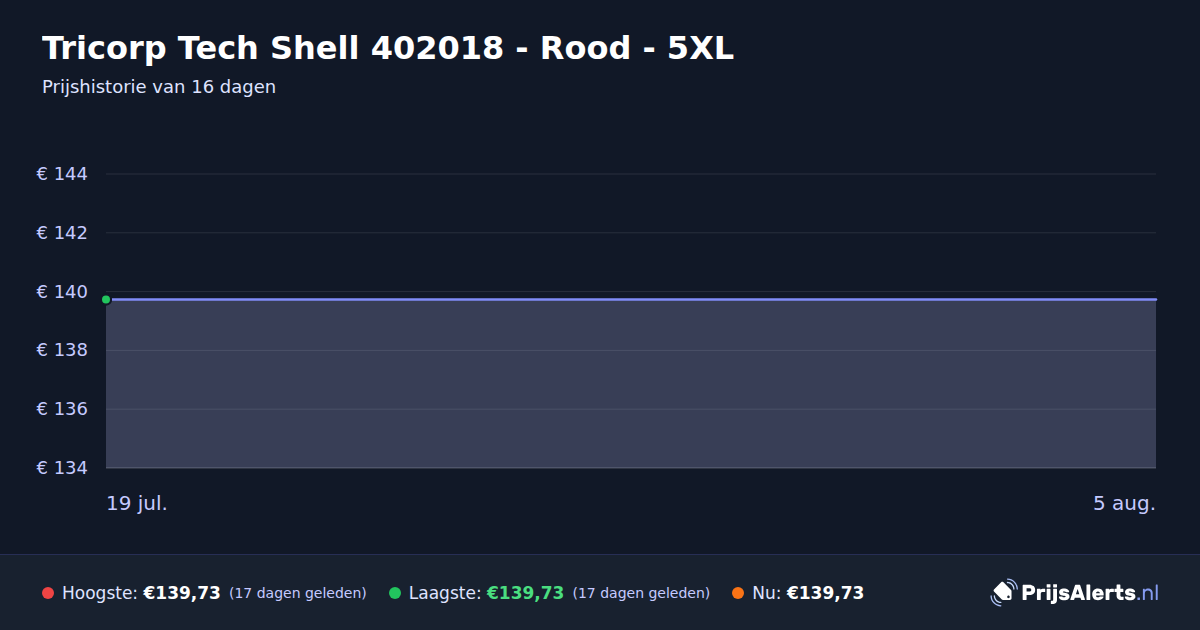Select the green data point at chart start

[x=106, y=299]
